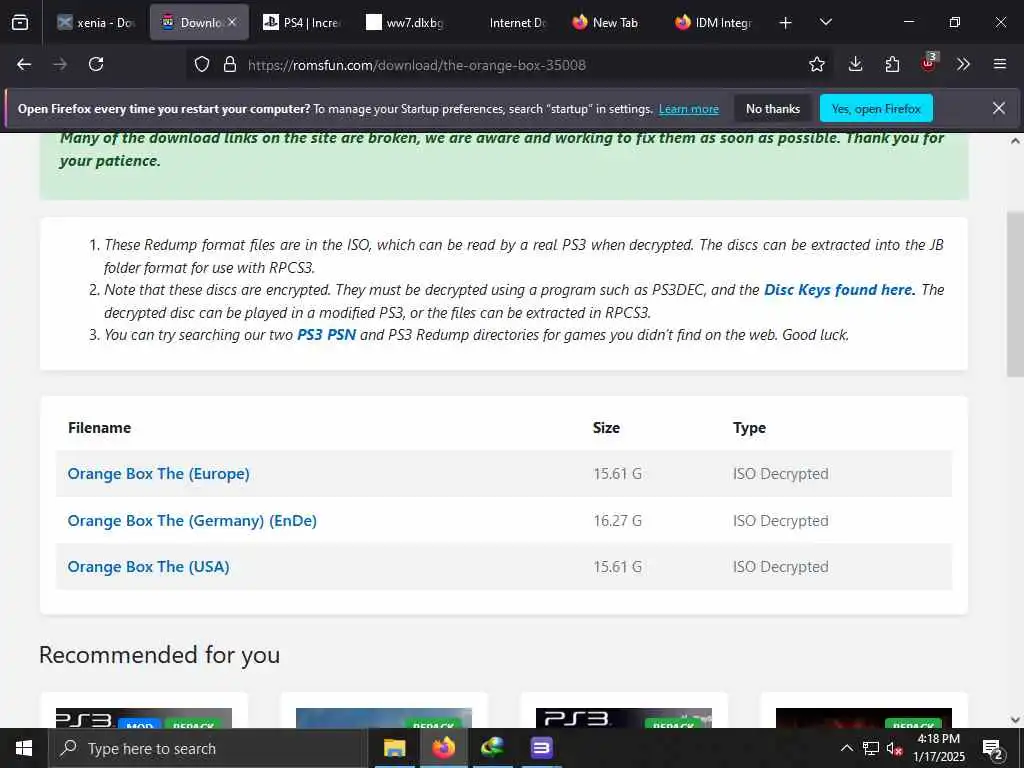The height and width of the screenshot is (768, 1024).
Task: Switch to ww7.dlxbg tab
Action: pos(405,23)
